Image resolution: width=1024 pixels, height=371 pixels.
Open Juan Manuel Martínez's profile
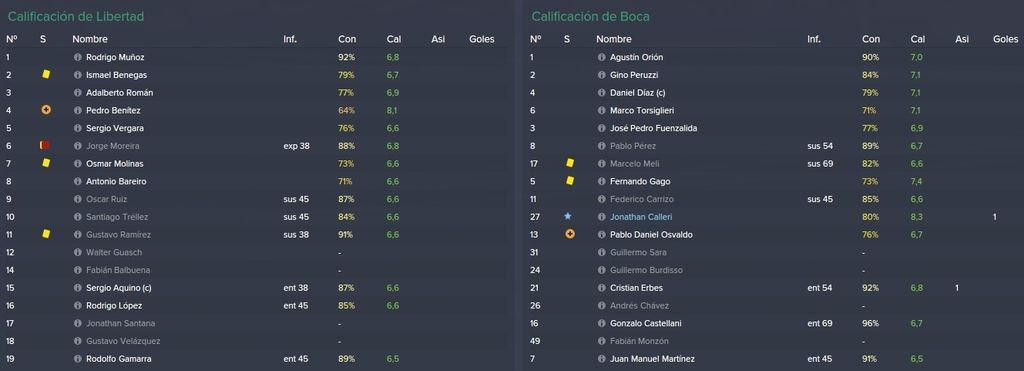[652, 359]
